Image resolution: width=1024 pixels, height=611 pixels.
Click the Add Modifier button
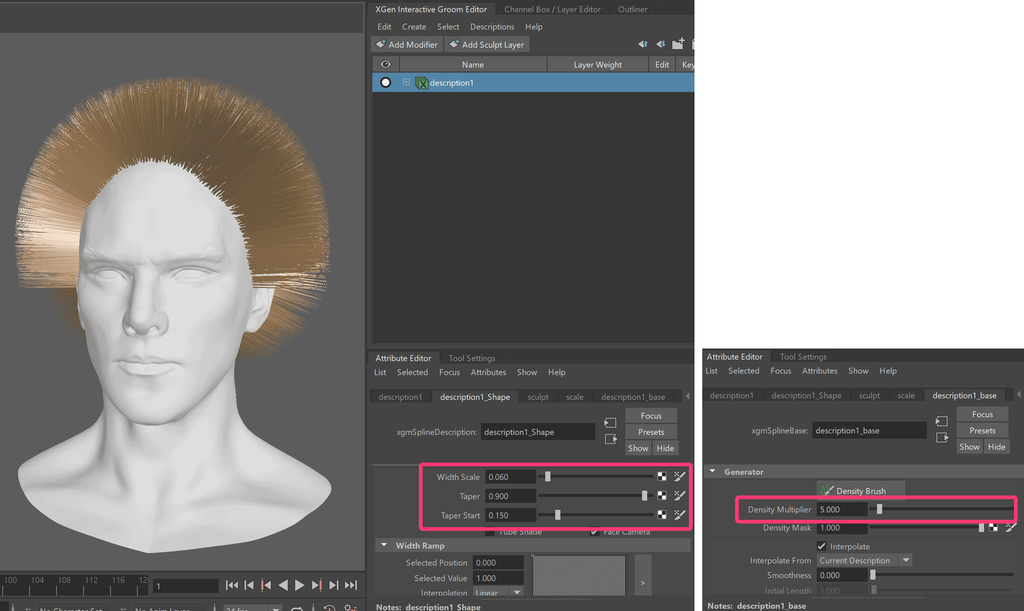click(406, 45)
